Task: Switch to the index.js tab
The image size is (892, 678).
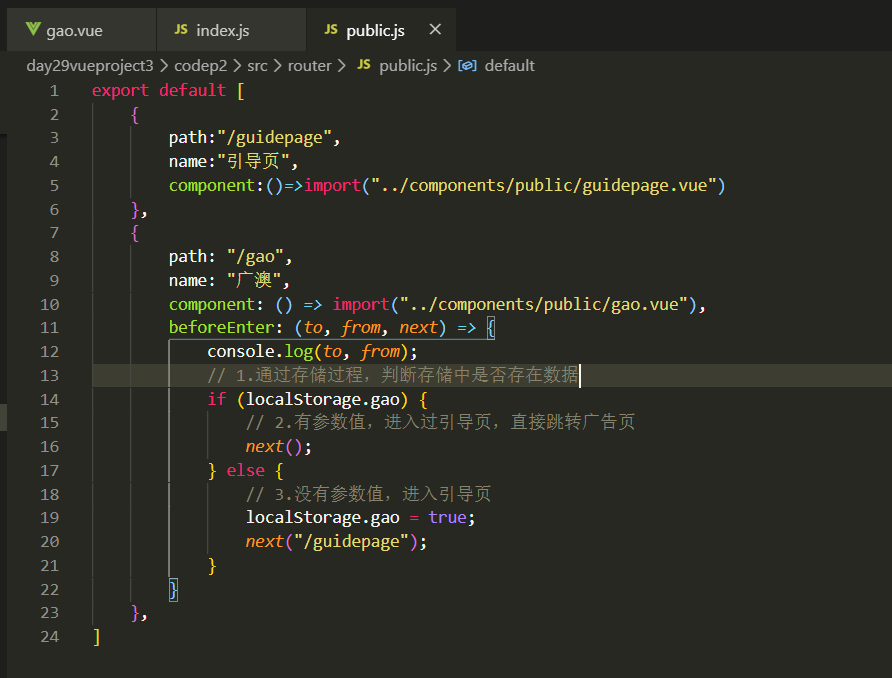Action: point(232,30)
